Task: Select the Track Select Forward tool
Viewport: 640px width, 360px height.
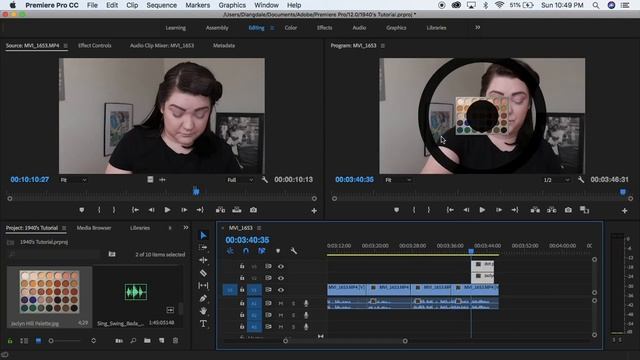Action: [x=203, y=247]
